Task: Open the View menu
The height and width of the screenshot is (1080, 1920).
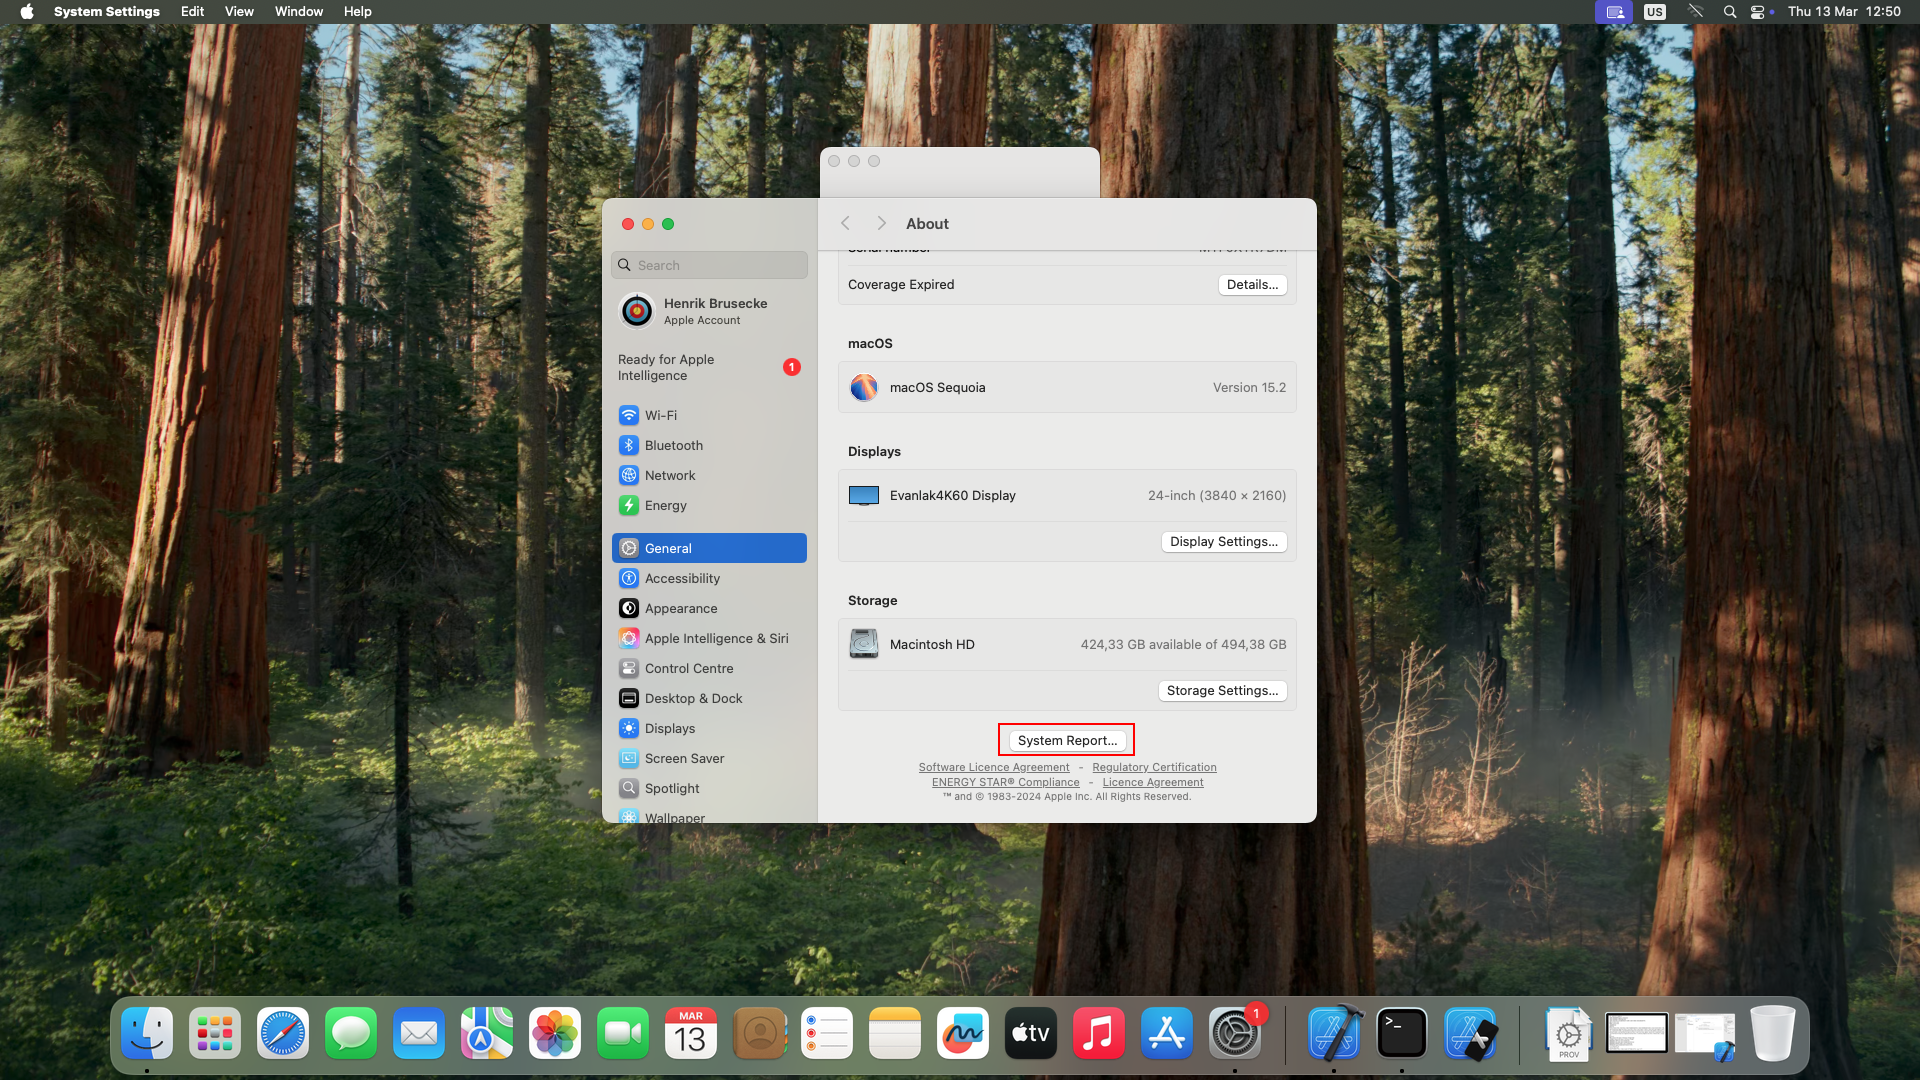Action: click(x=239, y=12)
